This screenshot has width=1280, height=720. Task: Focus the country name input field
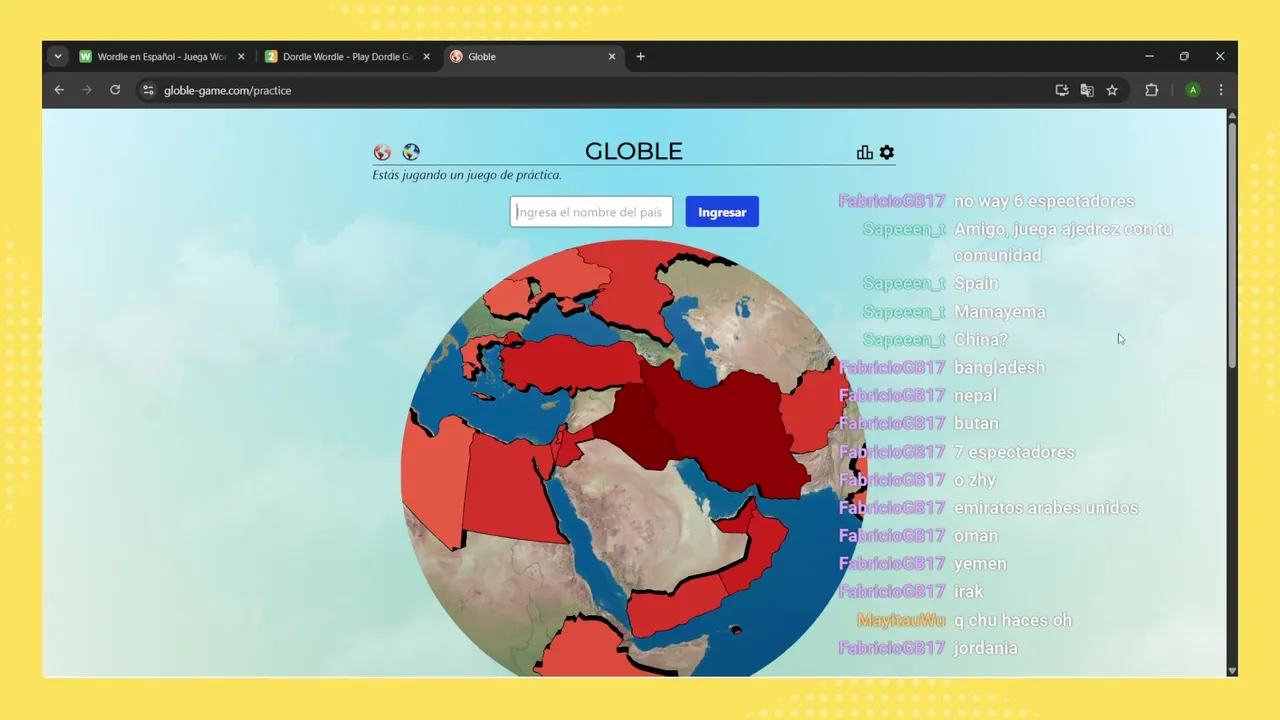591,211
